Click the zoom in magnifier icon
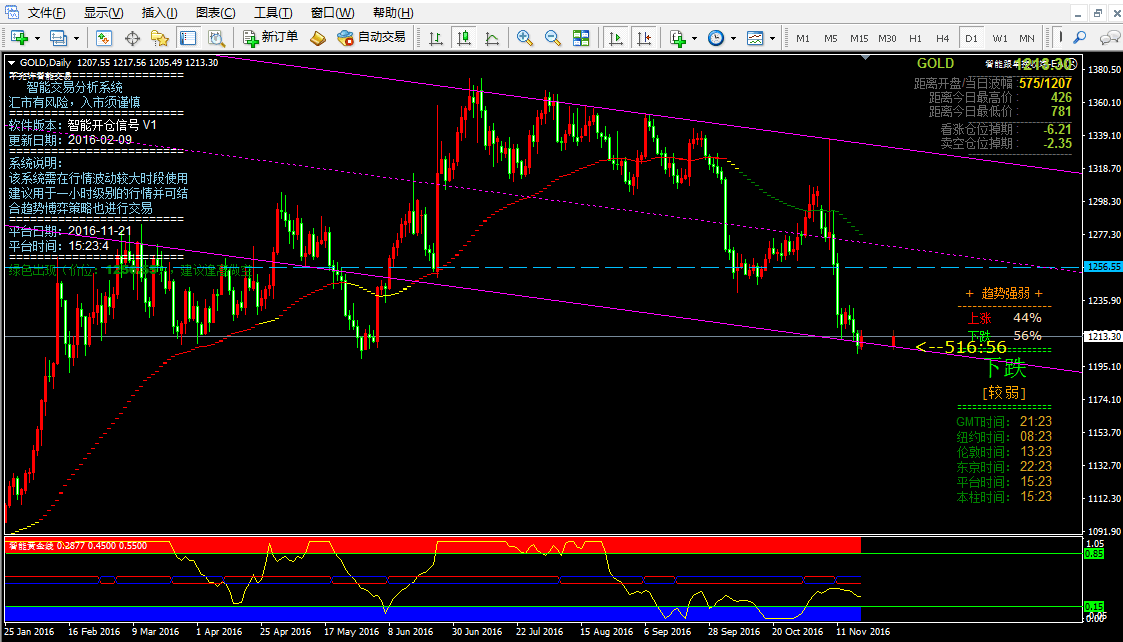The width and height of the screenshot is (1123, 642). [524, 38]
